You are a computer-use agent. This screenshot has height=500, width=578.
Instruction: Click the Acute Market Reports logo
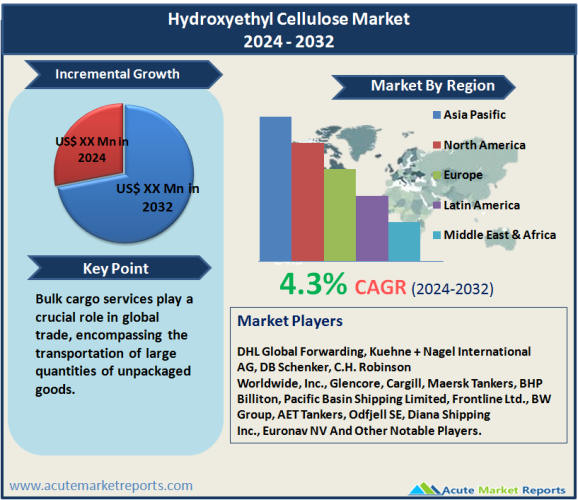pos(487,489)
